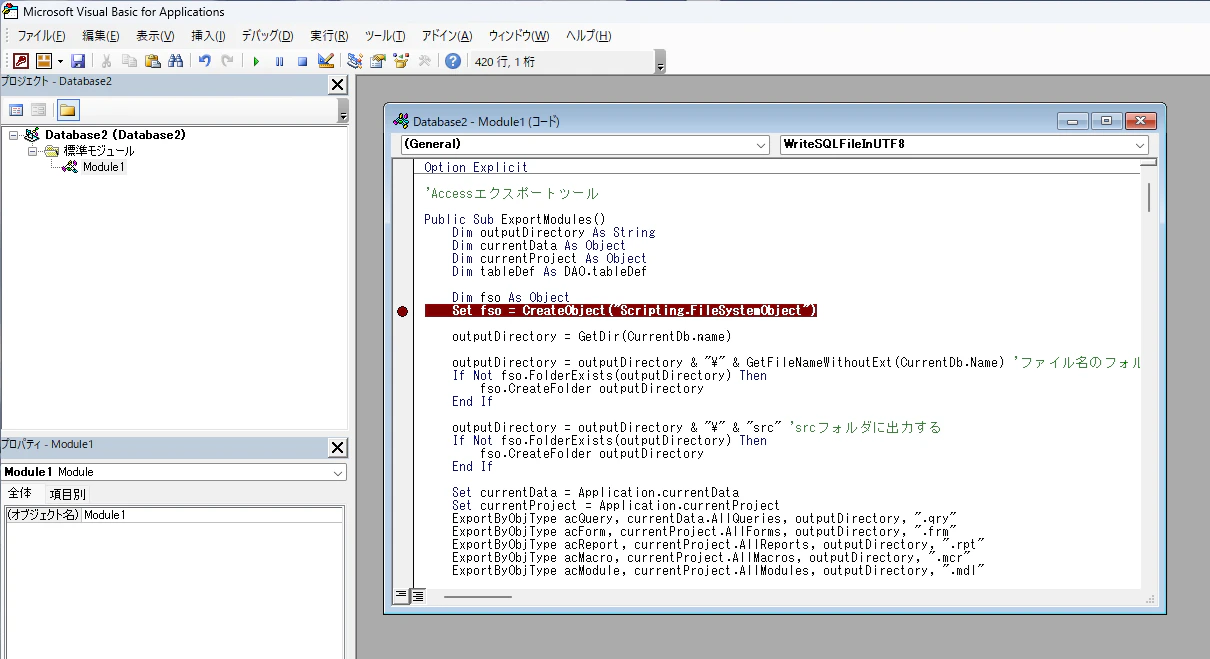Open the 編集(E) menu

(x=101, y=36)
